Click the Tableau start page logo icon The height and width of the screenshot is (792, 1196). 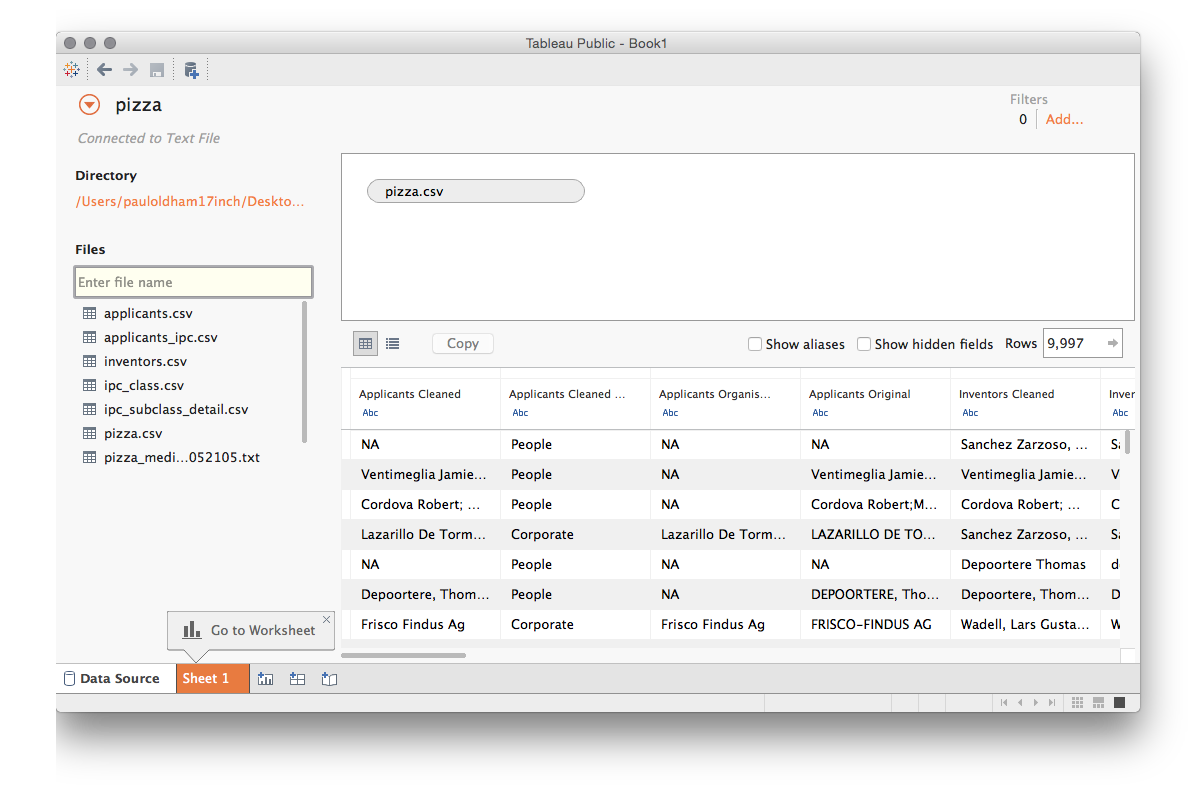(x=72, y=70)
